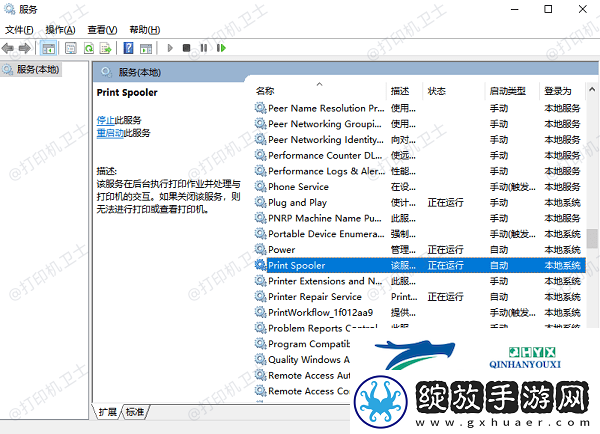This screenshot has height=434, width=600.
Task: Click the 重启动 this service link
Action: [110, 133]
